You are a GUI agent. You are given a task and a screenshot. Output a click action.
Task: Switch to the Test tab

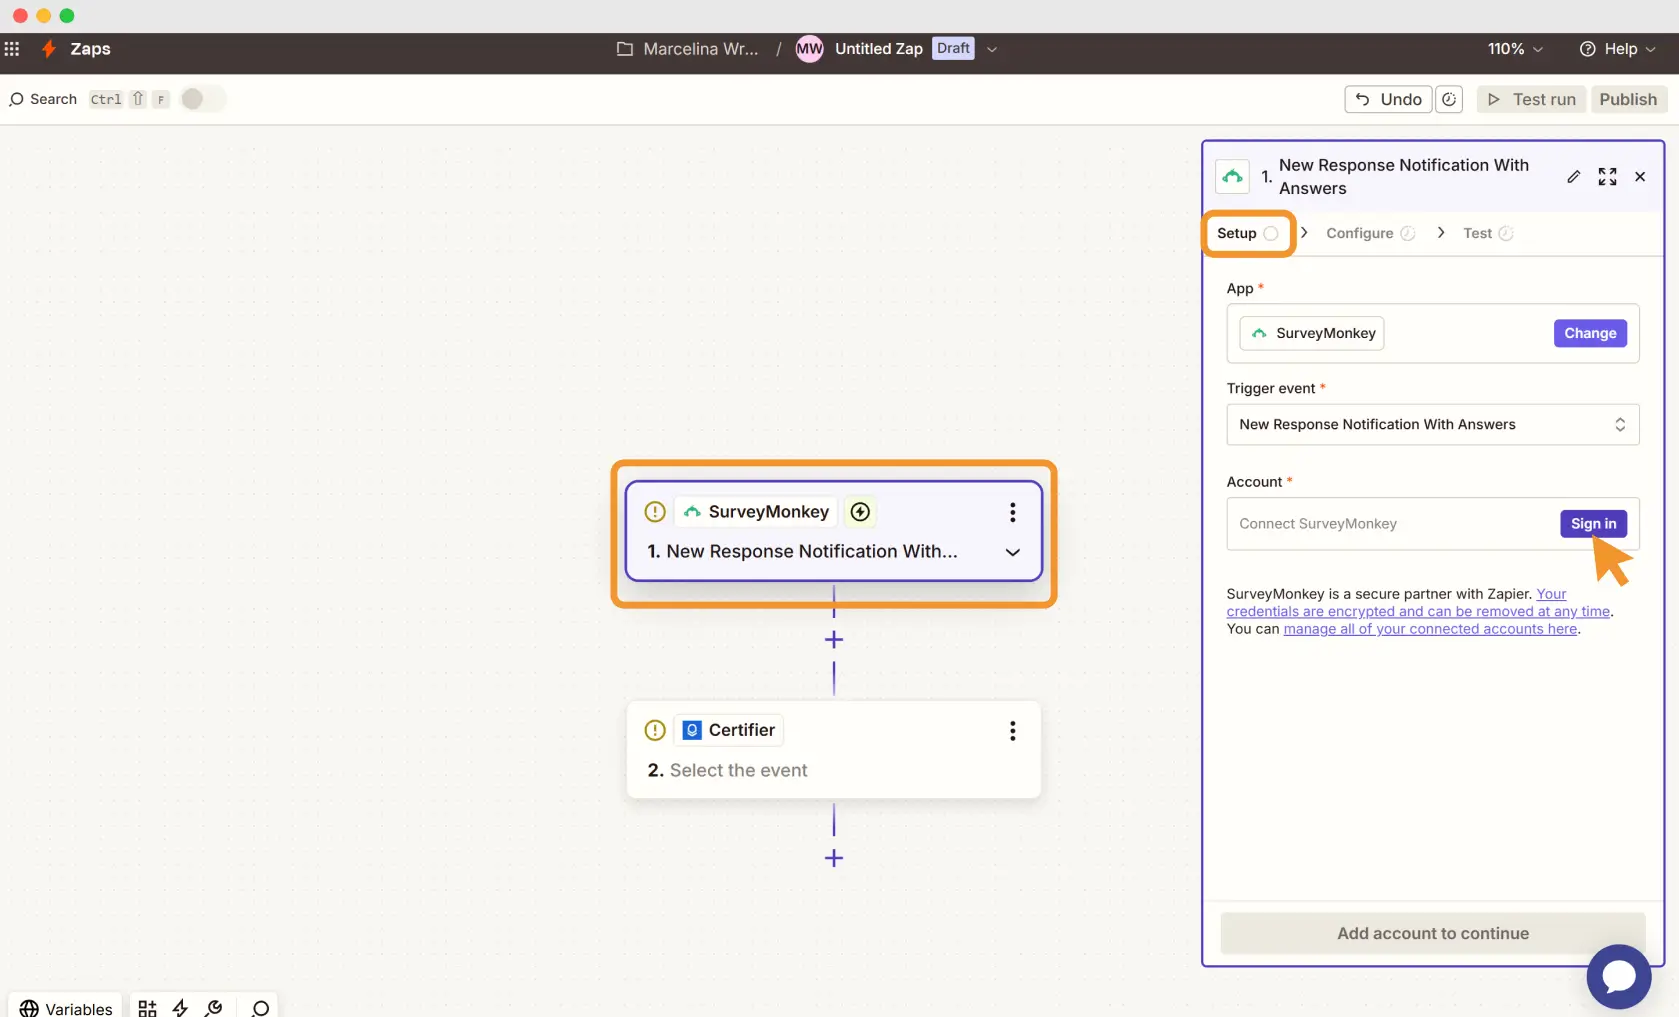[x=1487, y=233]
